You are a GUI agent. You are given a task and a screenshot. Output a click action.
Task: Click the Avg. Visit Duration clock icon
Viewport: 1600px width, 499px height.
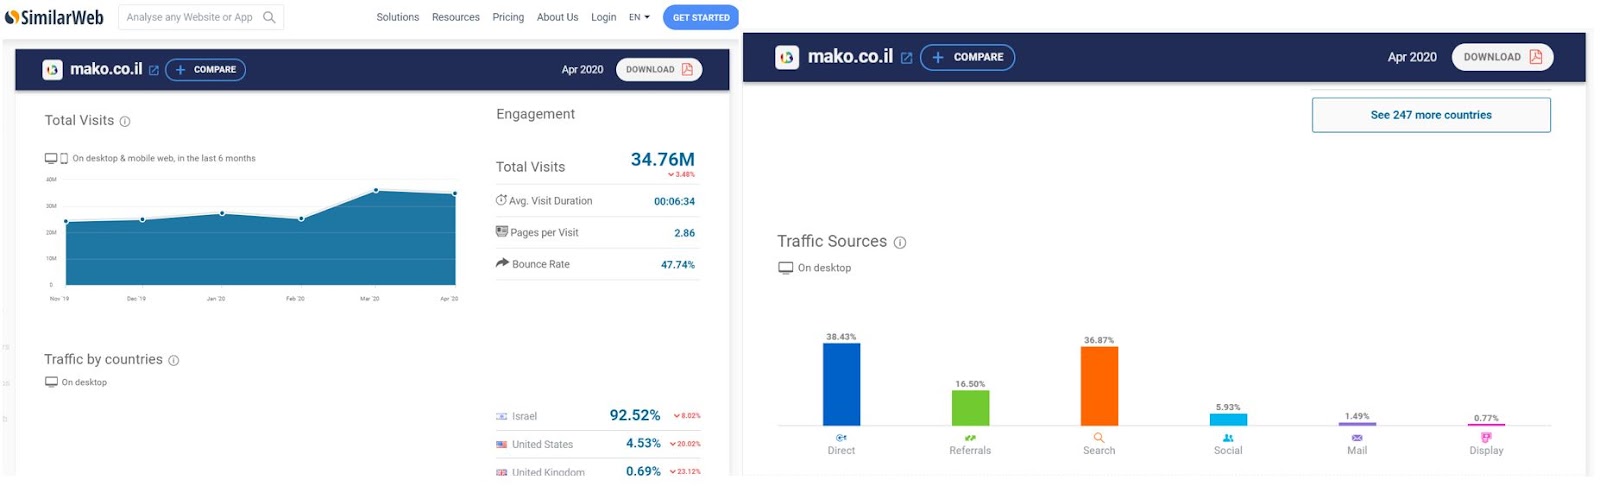tap(501, 200)
